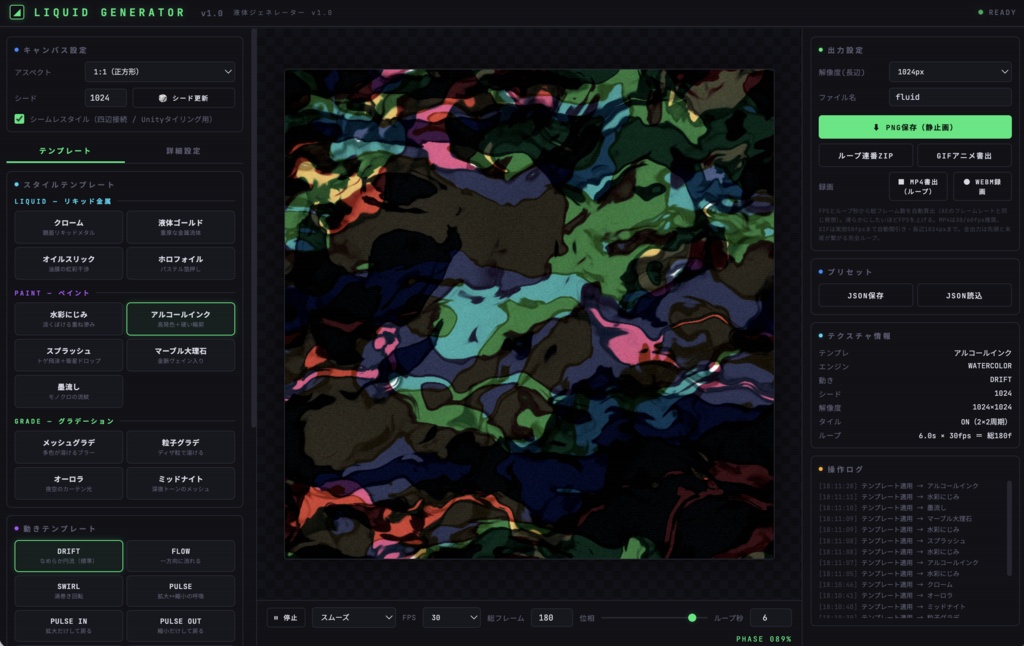Click the download arrow on PNG保存

876,127
